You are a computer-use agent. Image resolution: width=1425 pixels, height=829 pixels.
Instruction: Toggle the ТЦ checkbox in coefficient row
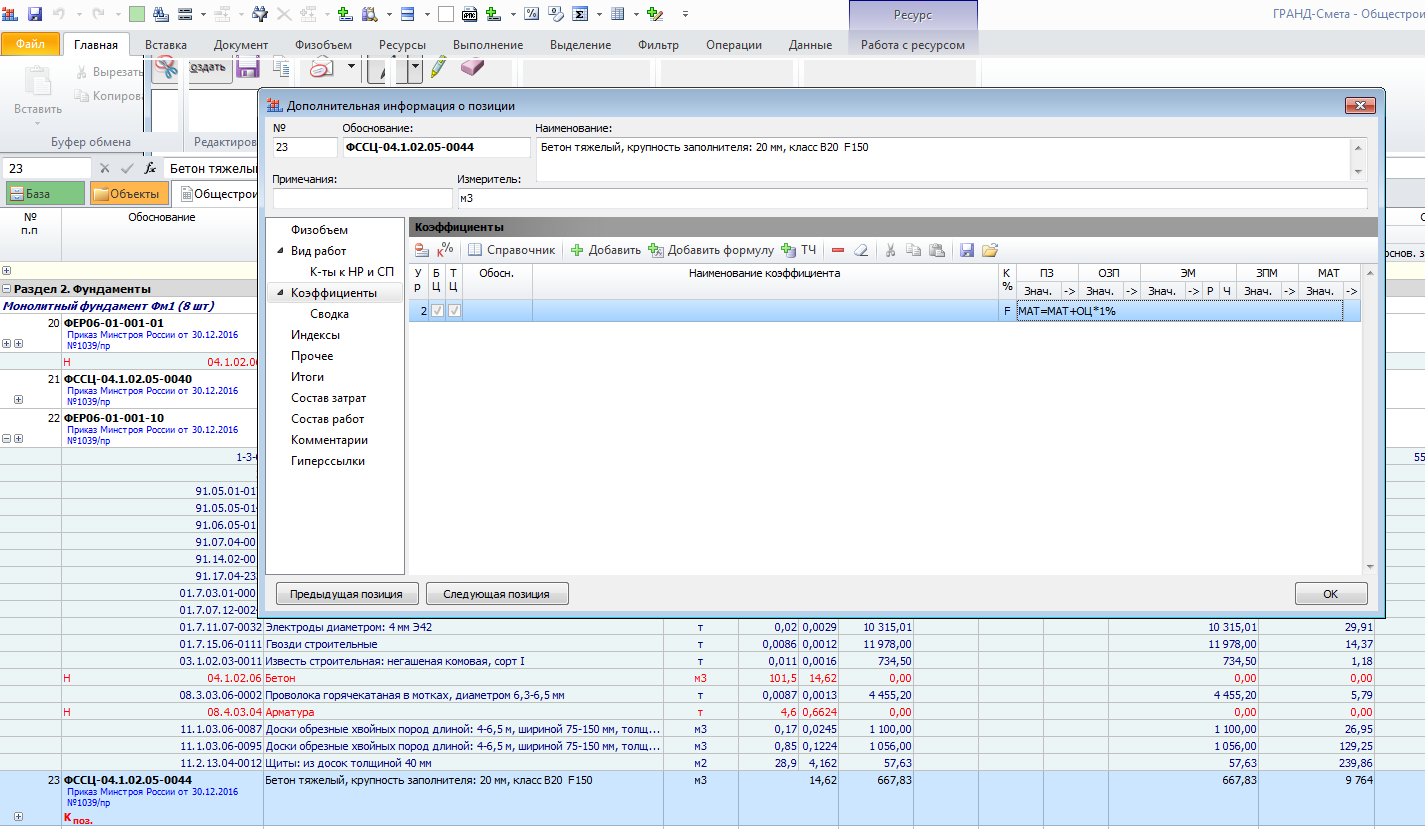pos(454,311)
